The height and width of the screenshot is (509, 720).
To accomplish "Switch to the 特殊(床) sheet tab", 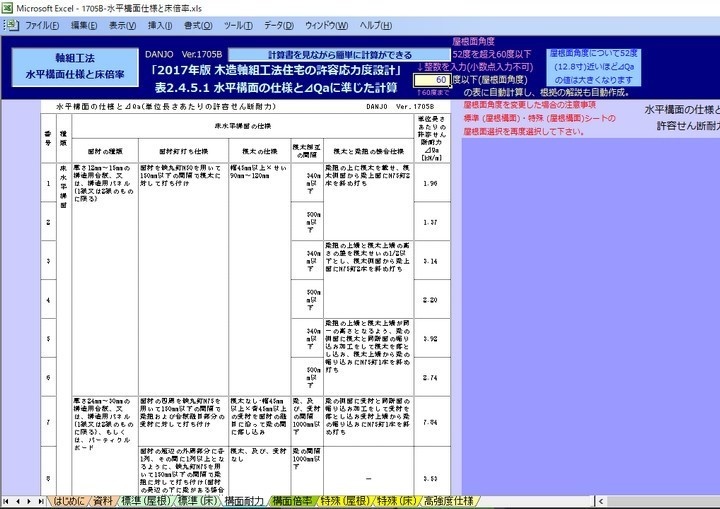I will pyautogui.click(x=397, y=501).
